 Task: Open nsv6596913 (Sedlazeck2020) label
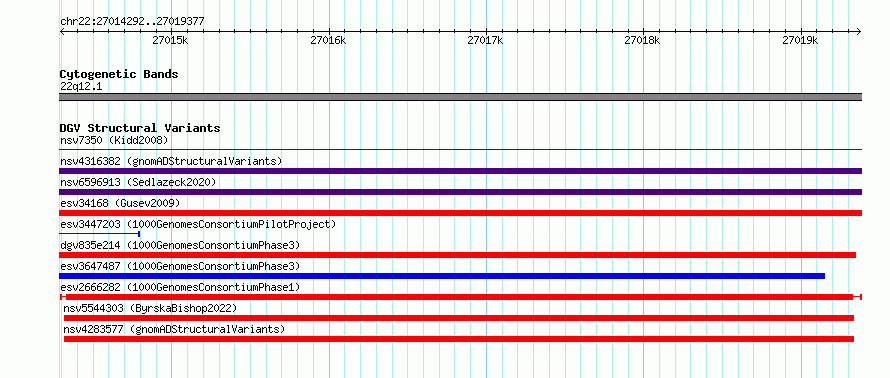pyautogui.click(x=138, y=182)
